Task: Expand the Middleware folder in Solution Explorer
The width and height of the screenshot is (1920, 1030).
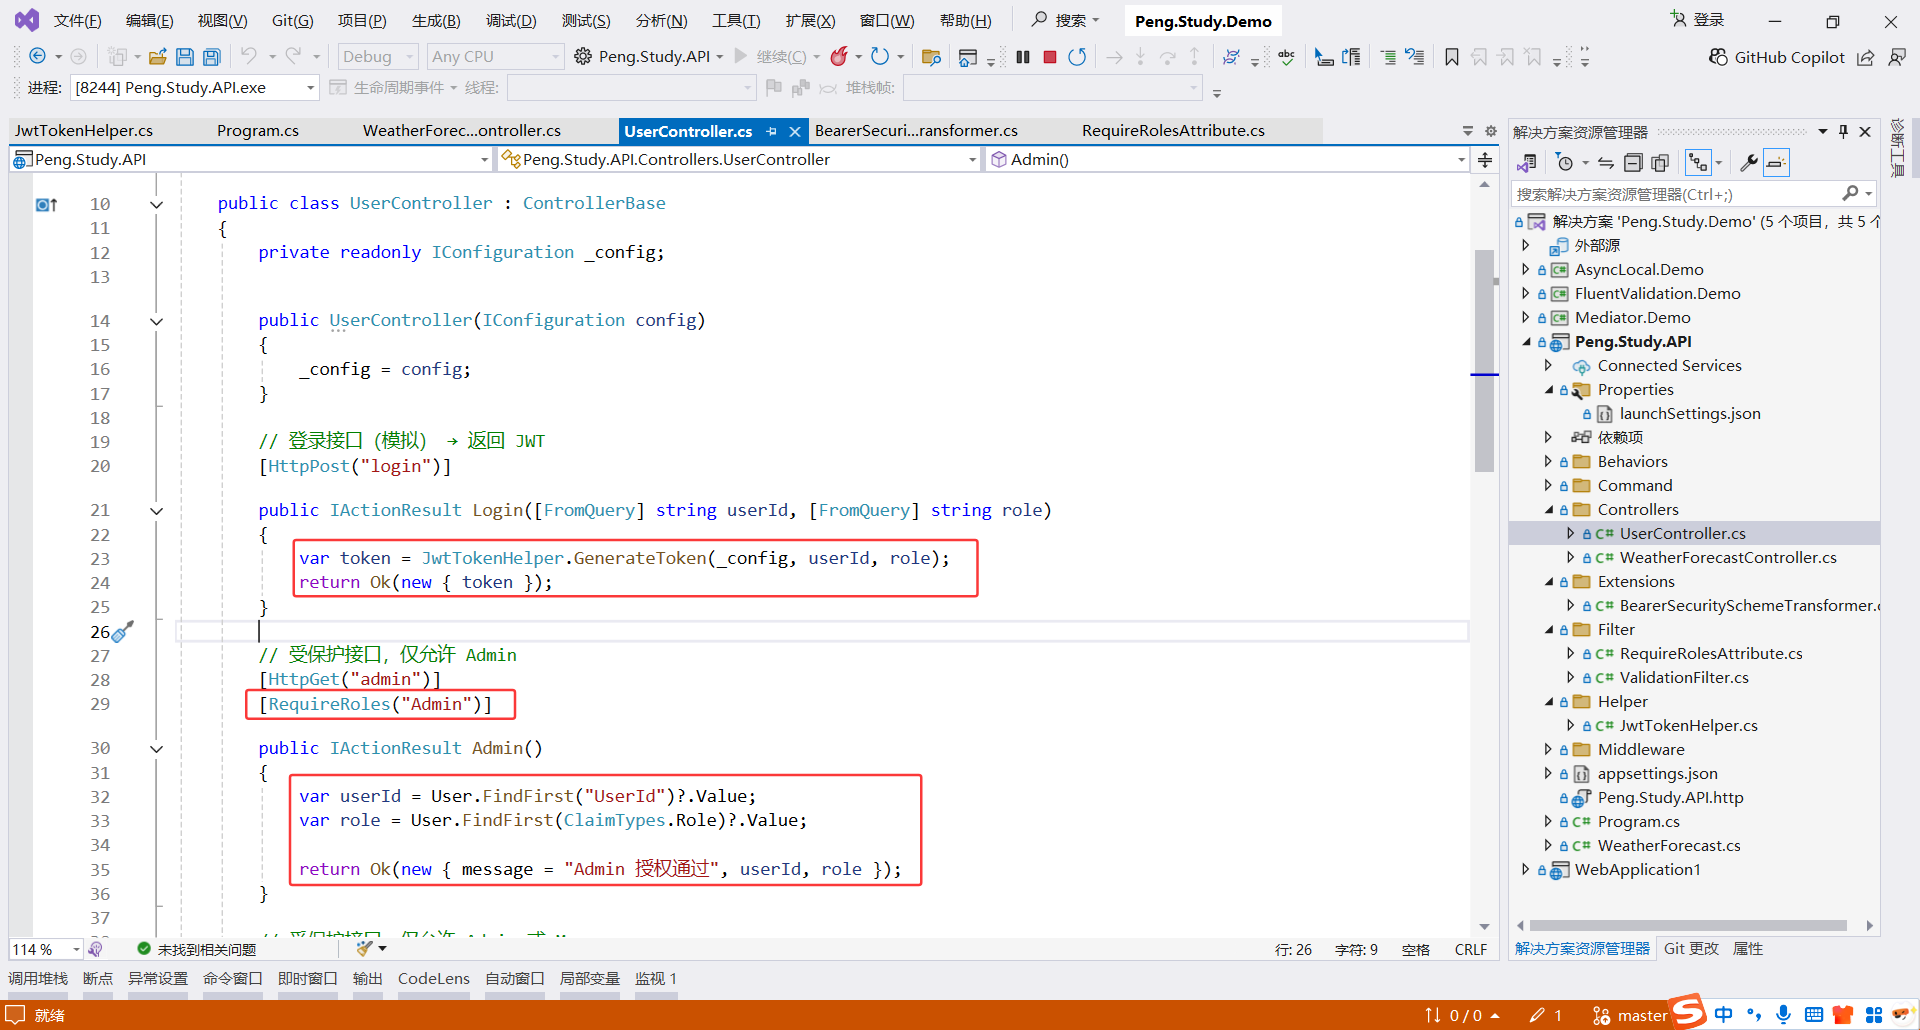Action: (1548, 749)
